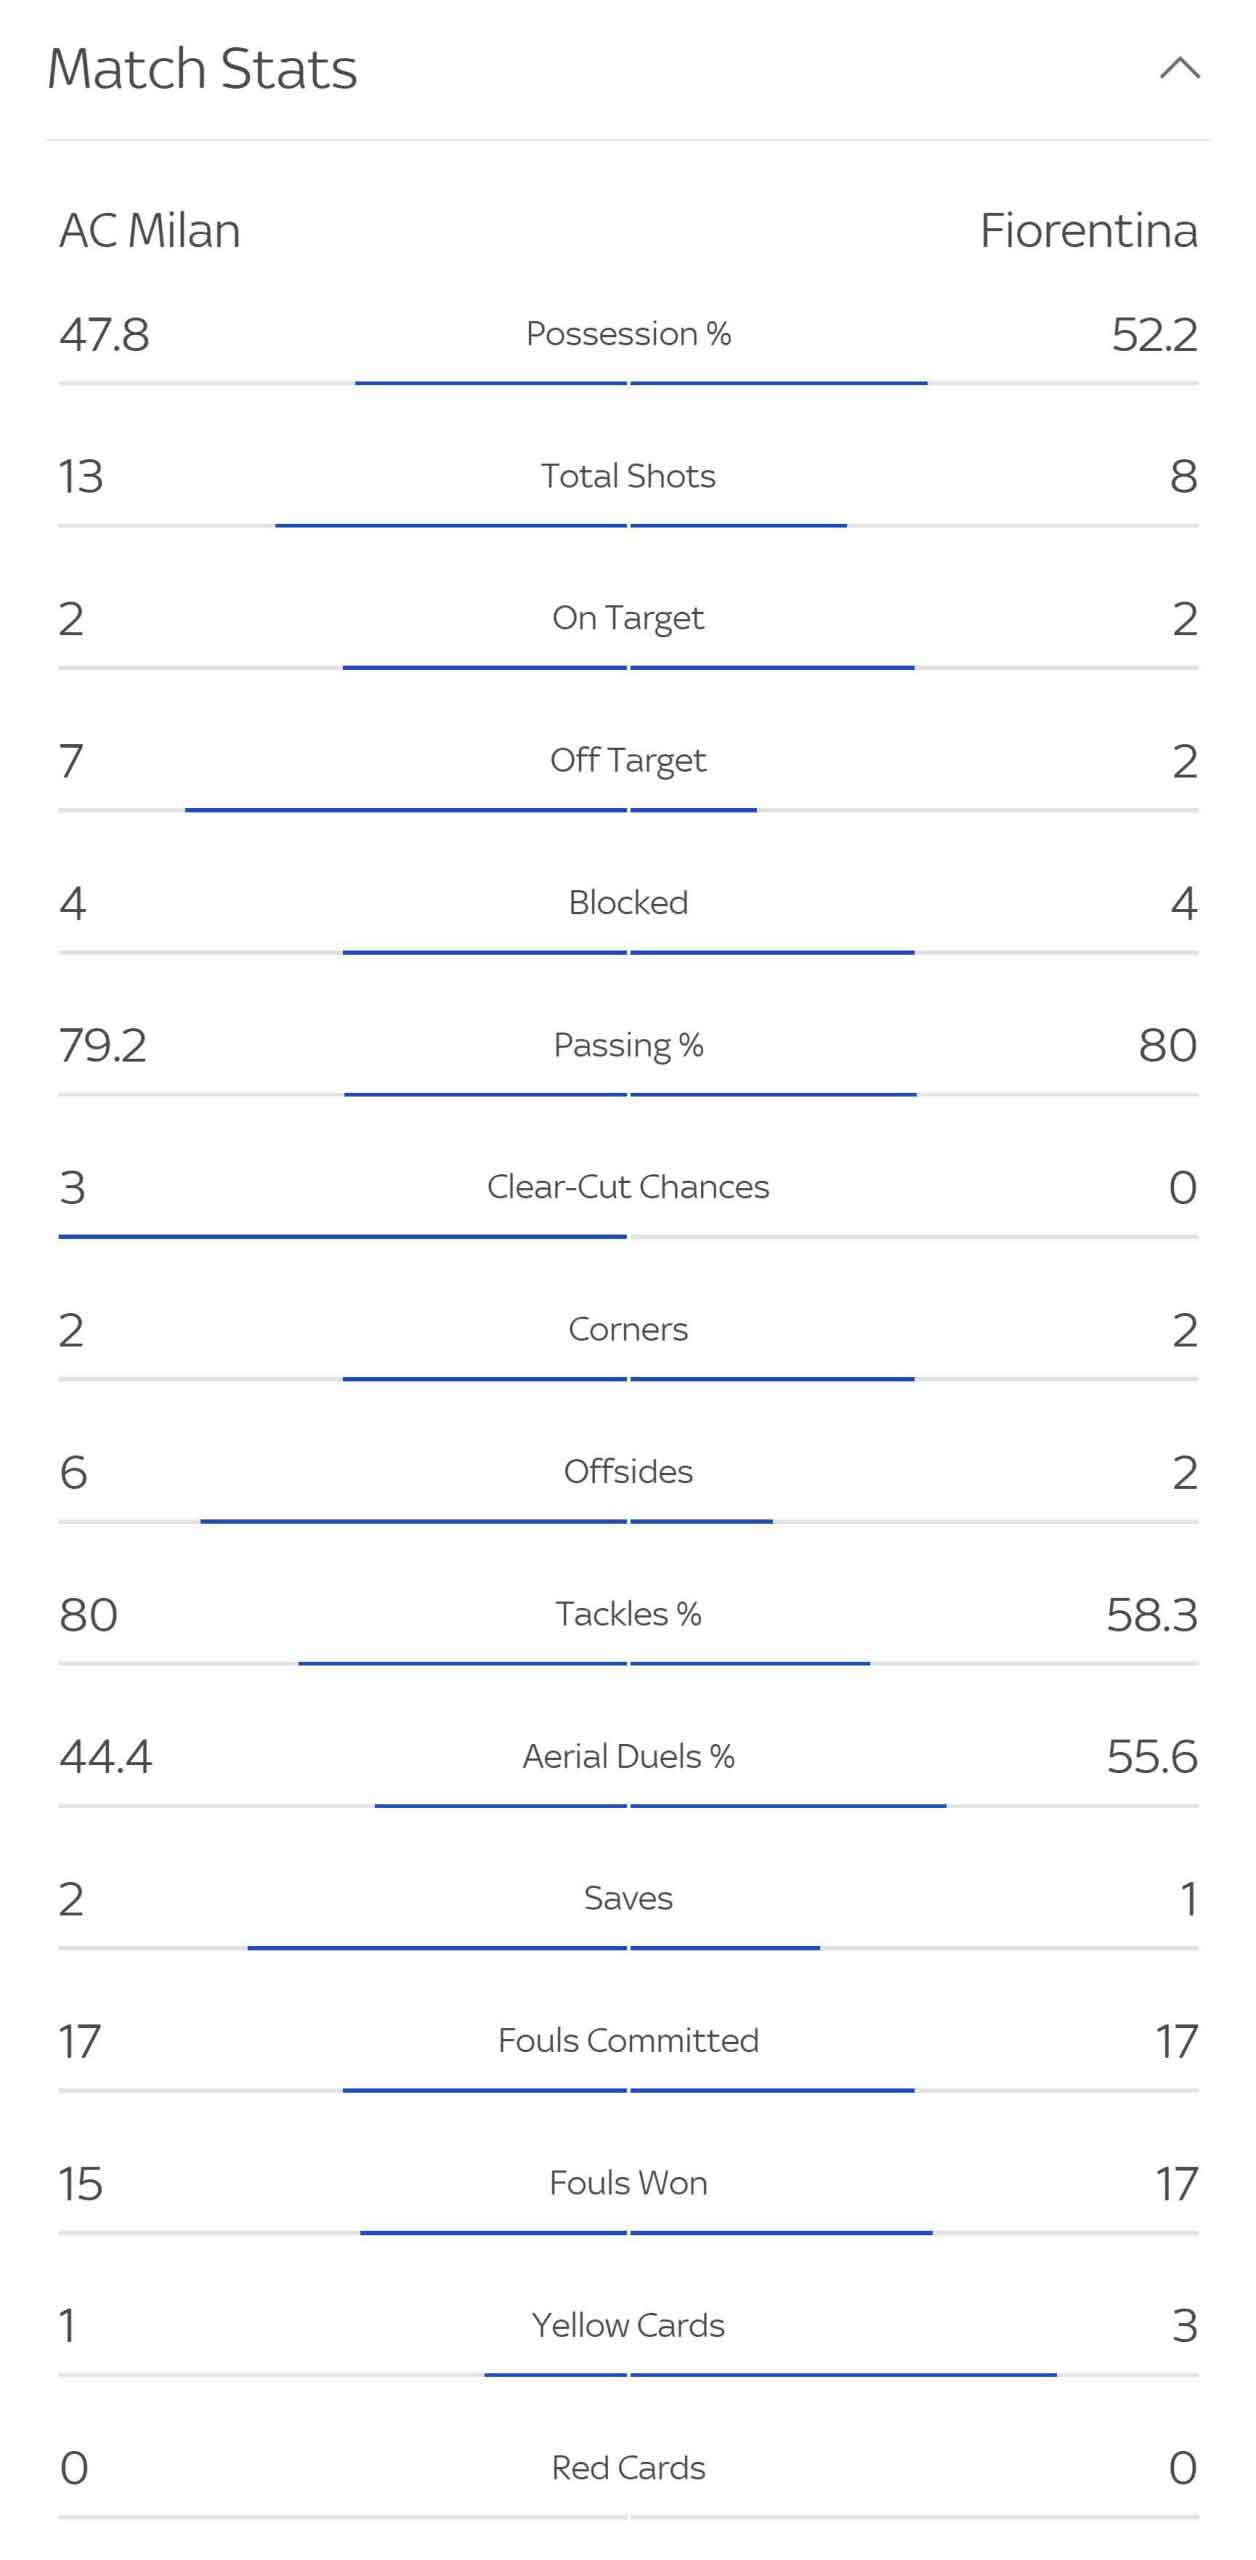
Task: Select the Fouls Won label
Action: pyautogui.click(x=628, y=2182)
